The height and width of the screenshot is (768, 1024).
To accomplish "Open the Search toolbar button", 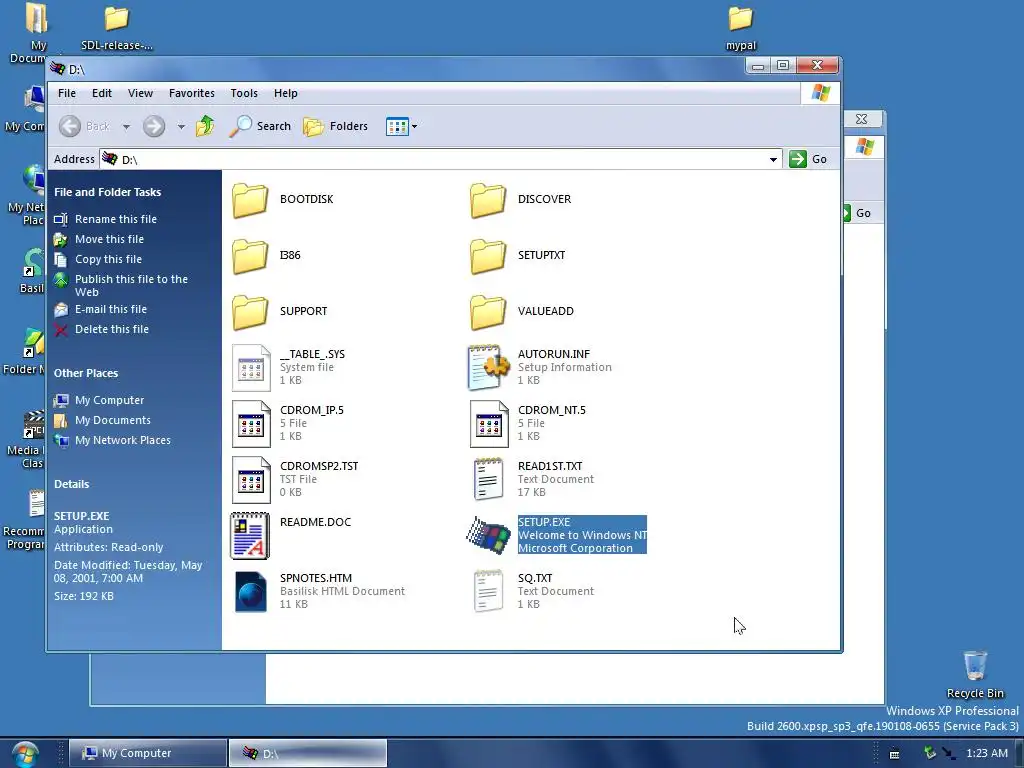I will click(x=260, y=126).
